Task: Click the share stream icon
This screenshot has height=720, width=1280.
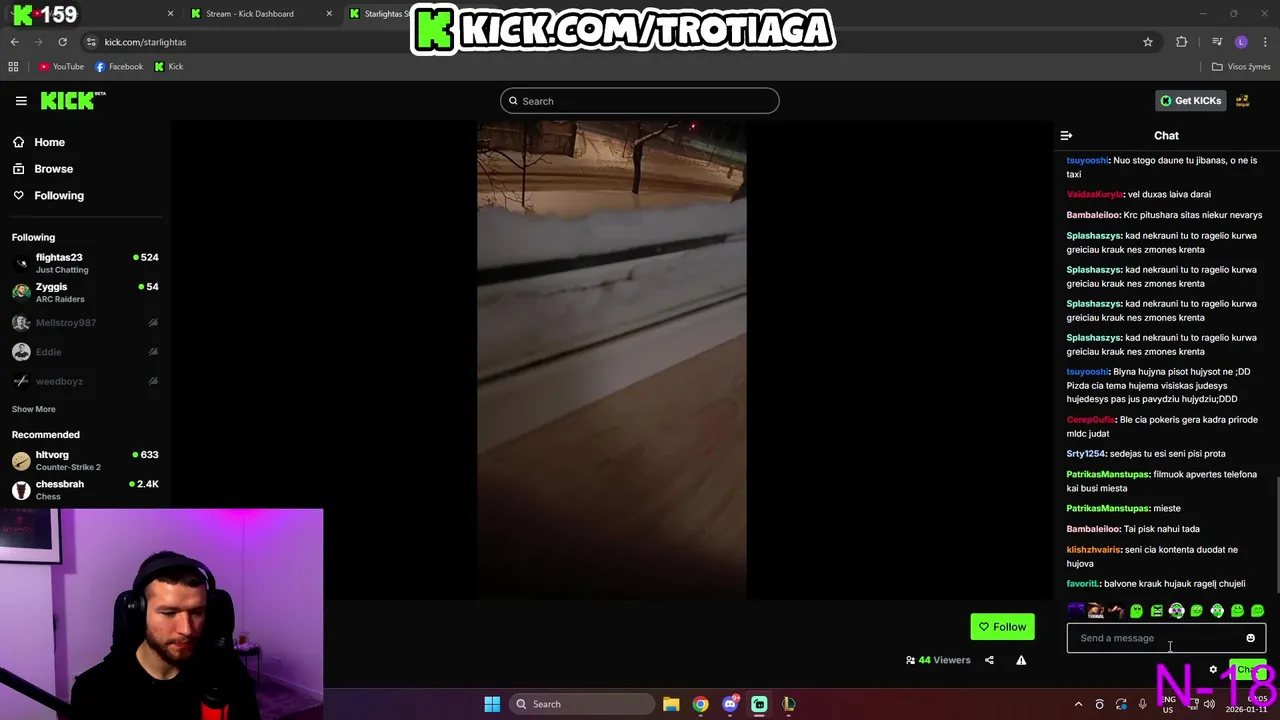Action: click(x=989, y=660)
